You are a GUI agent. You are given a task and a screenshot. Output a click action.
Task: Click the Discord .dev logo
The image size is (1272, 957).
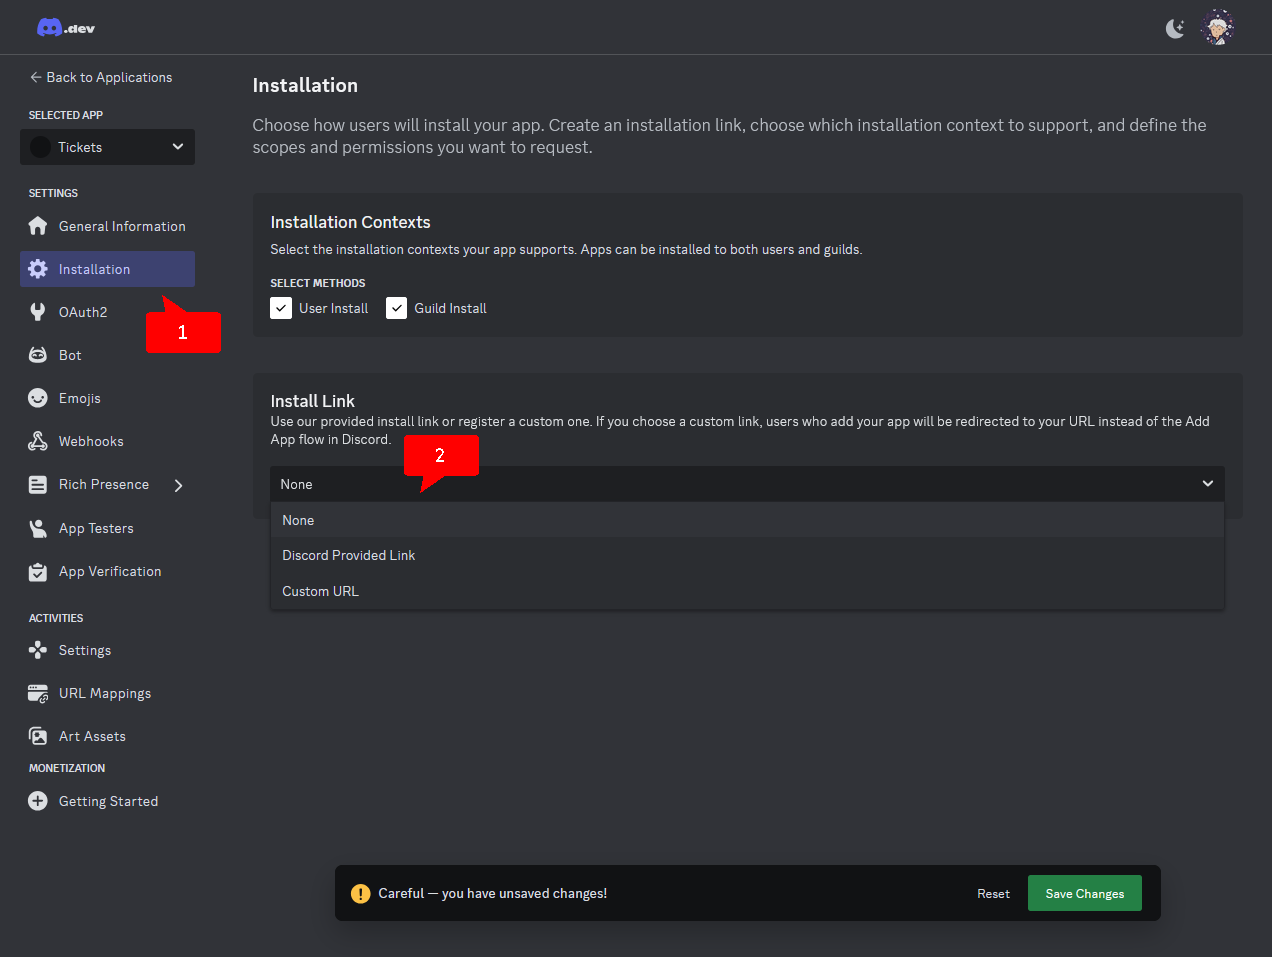click(64, 27)
